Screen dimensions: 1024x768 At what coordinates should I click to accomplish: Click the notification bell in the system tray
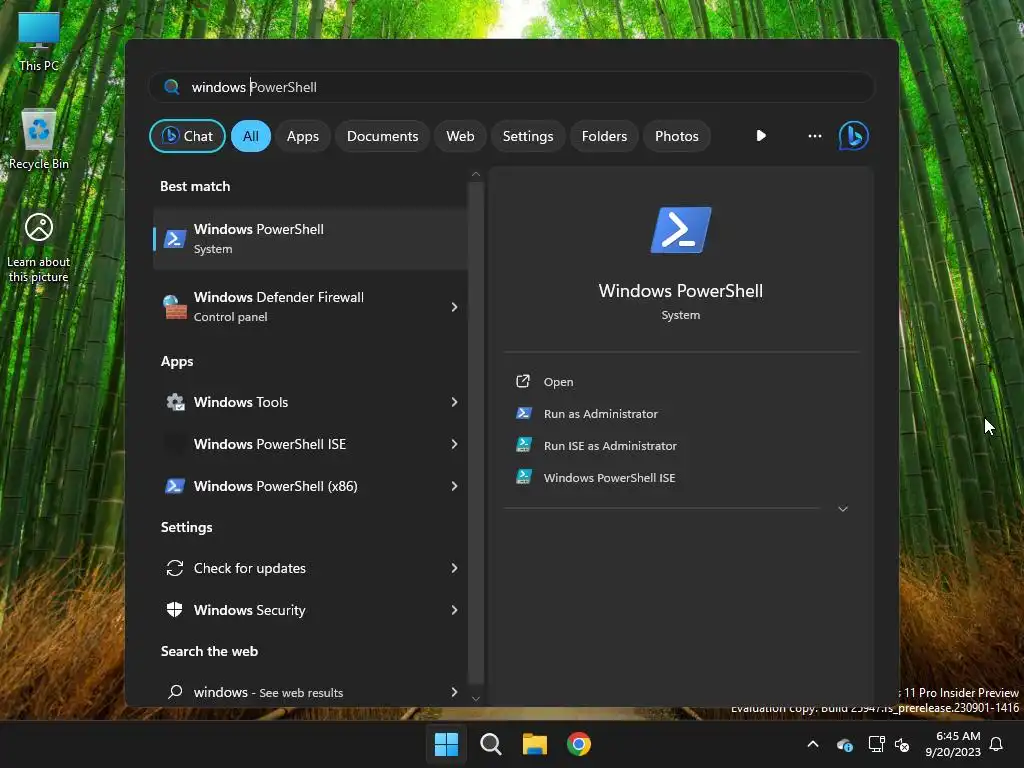[x=996, y=744]
